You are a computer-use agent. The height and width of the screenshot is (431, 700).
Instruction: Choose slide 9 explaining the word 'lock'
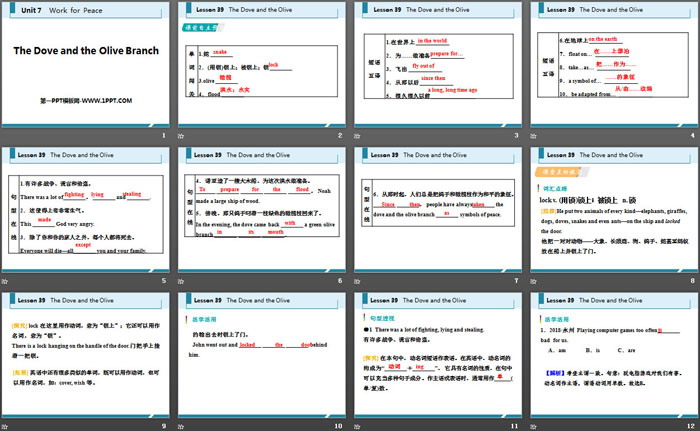tap(87, 358)
